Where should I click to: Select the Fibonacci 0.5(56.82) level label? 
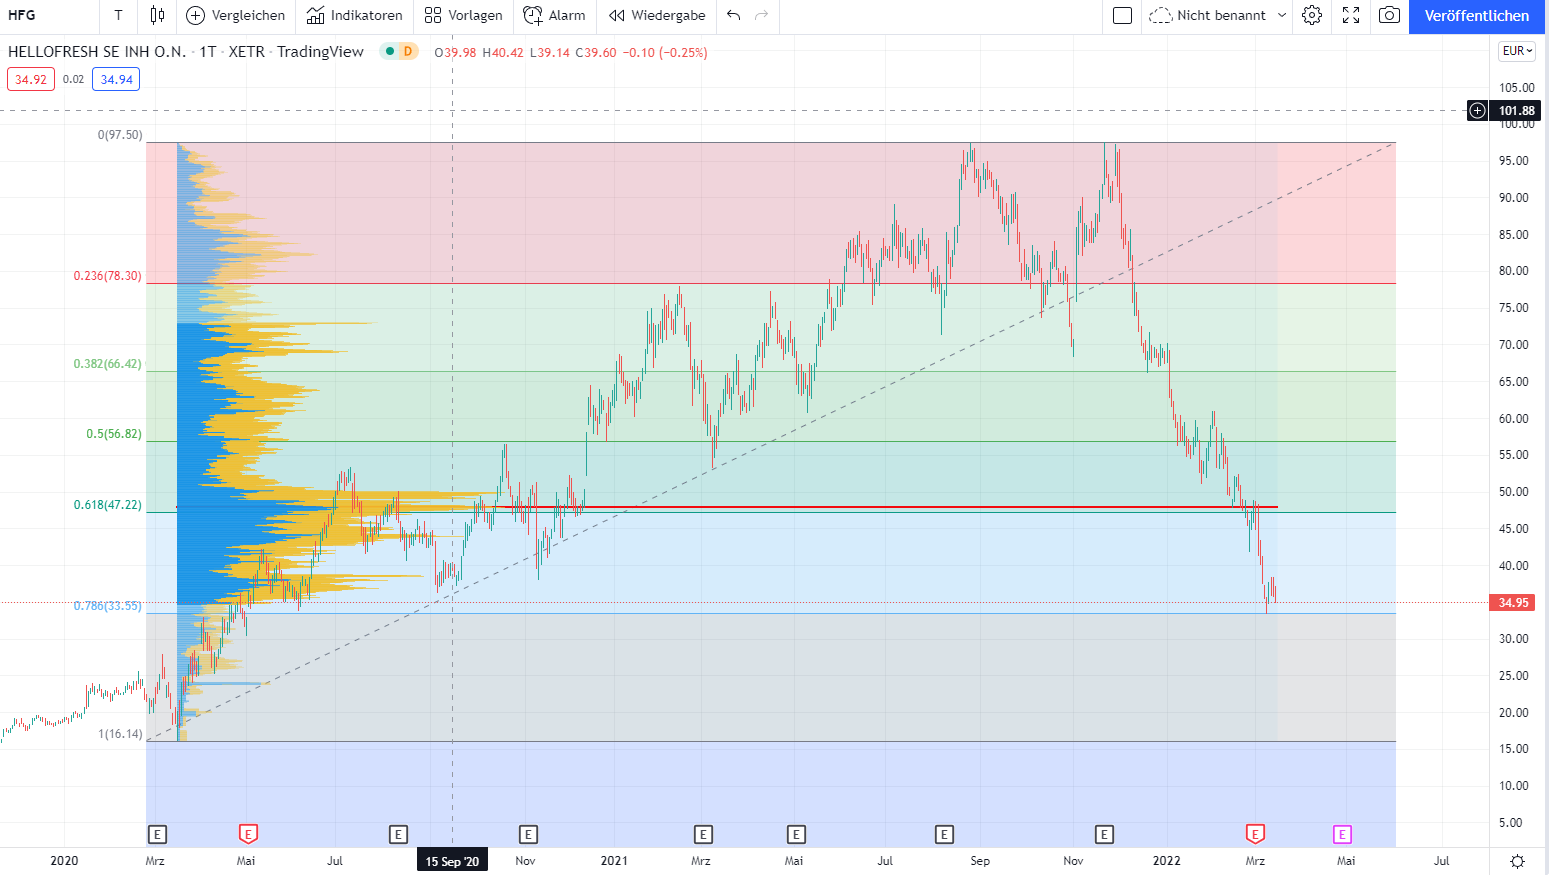[x=114, y=434]
